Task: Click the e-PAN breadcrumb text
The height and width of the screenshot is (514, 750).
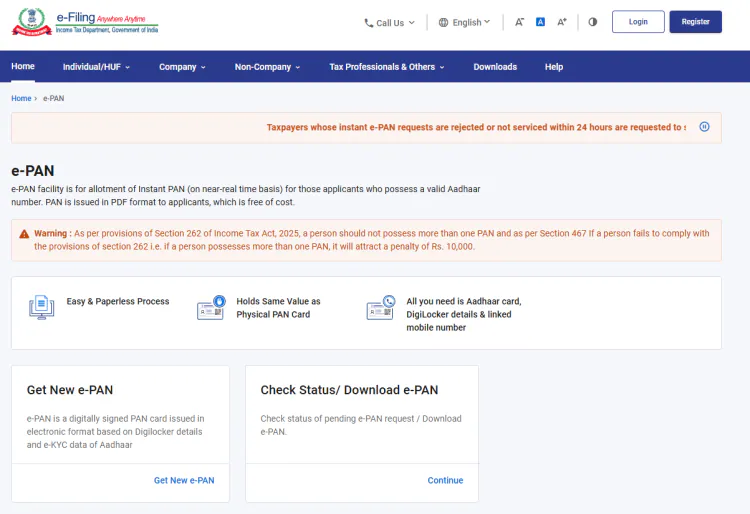Action: click(54, 98)
